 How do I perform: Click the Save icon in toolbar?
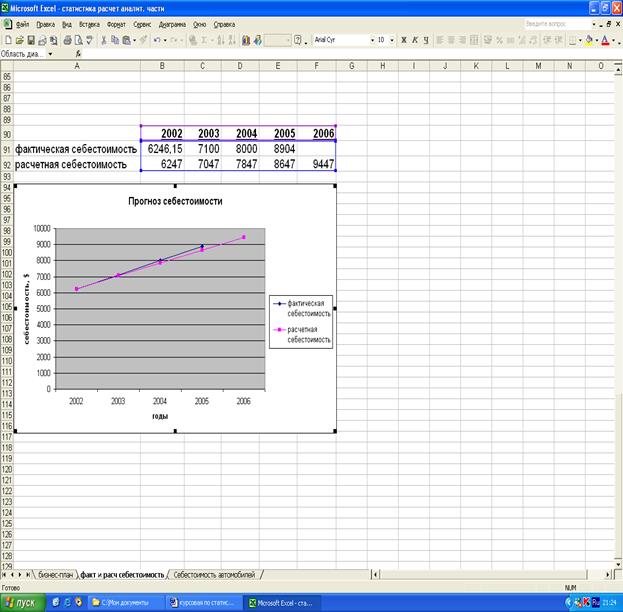click(32, 40)
